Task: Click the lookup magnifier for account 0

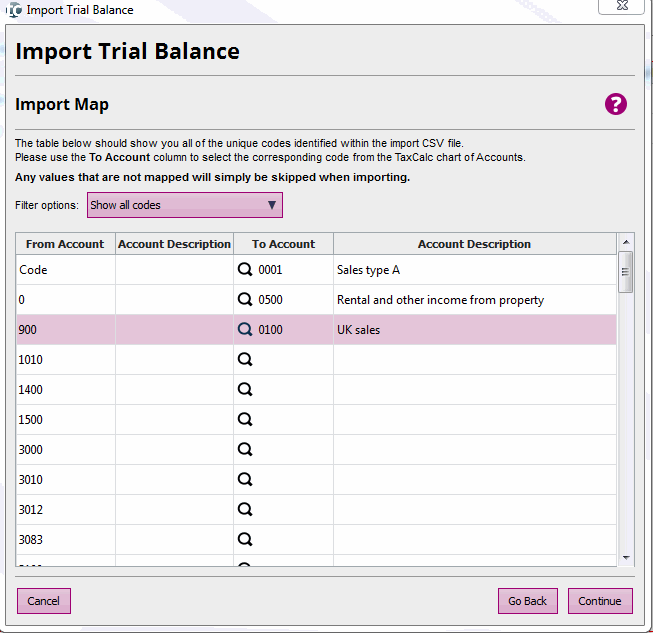Action: coord(244,300)
